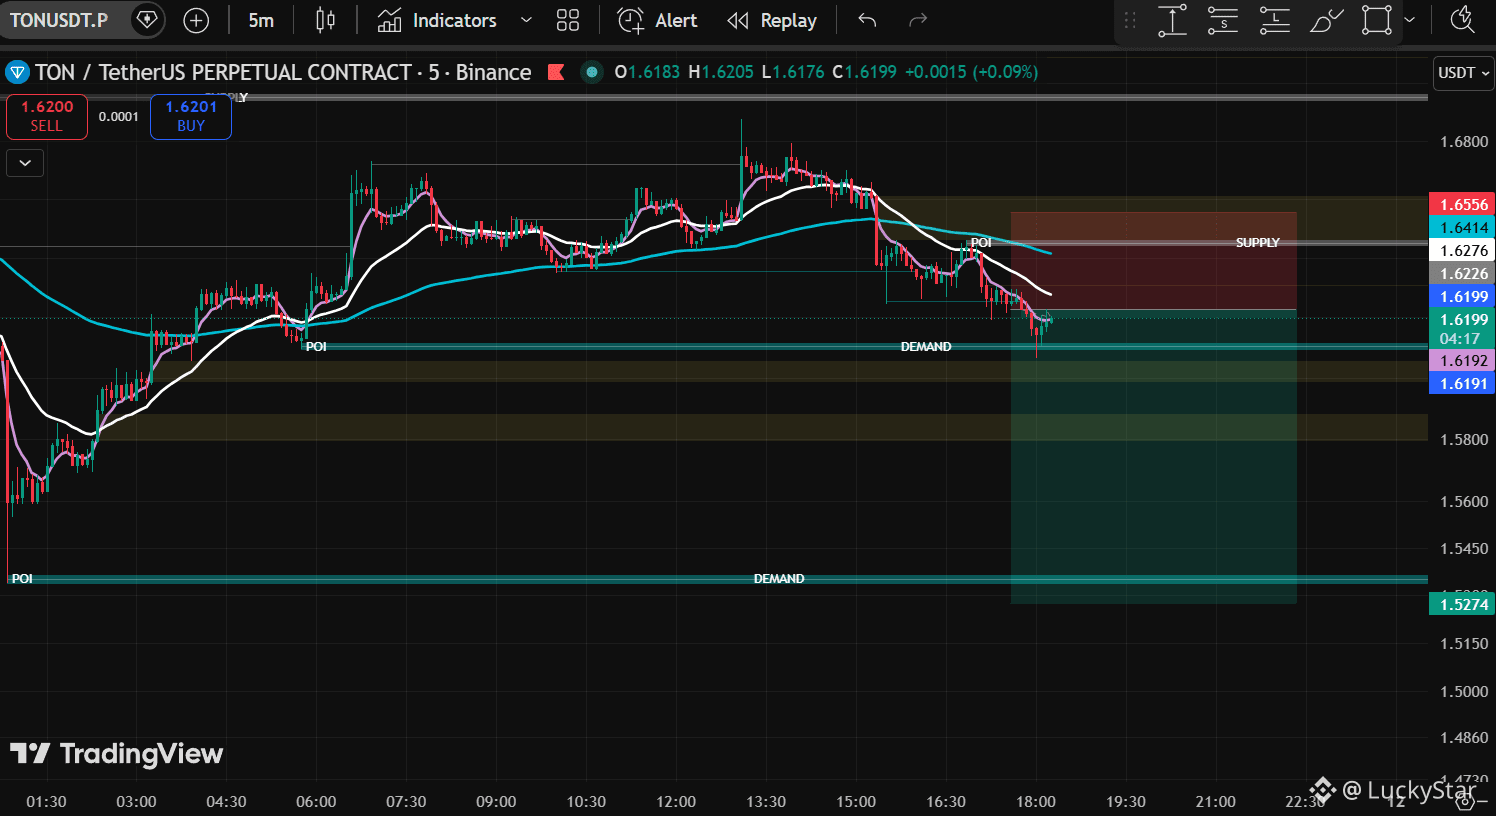The height and width of the screenshot is (816, 1496).
Task: Select the lower DEMAND label near 1.5350
Action: 779,578
